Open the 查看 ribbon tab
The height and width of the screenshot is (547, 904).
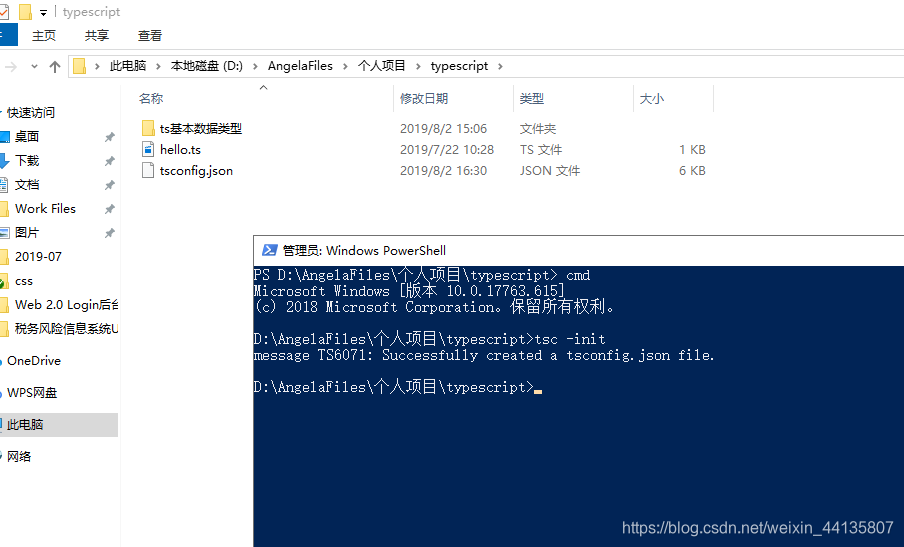pyautogui.click(x=150, y=36)
